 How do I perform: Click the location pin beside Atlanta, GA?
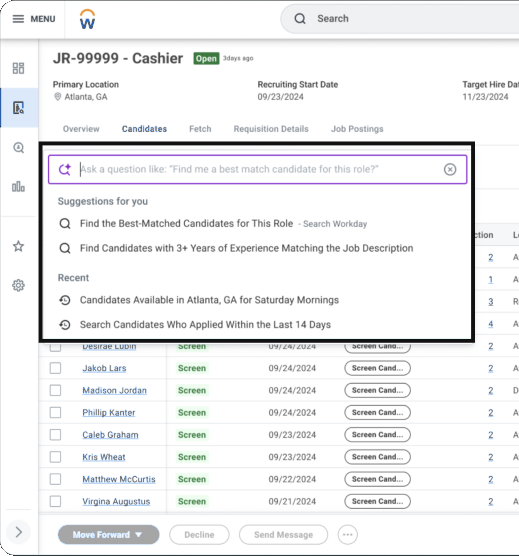coord(57,97)
